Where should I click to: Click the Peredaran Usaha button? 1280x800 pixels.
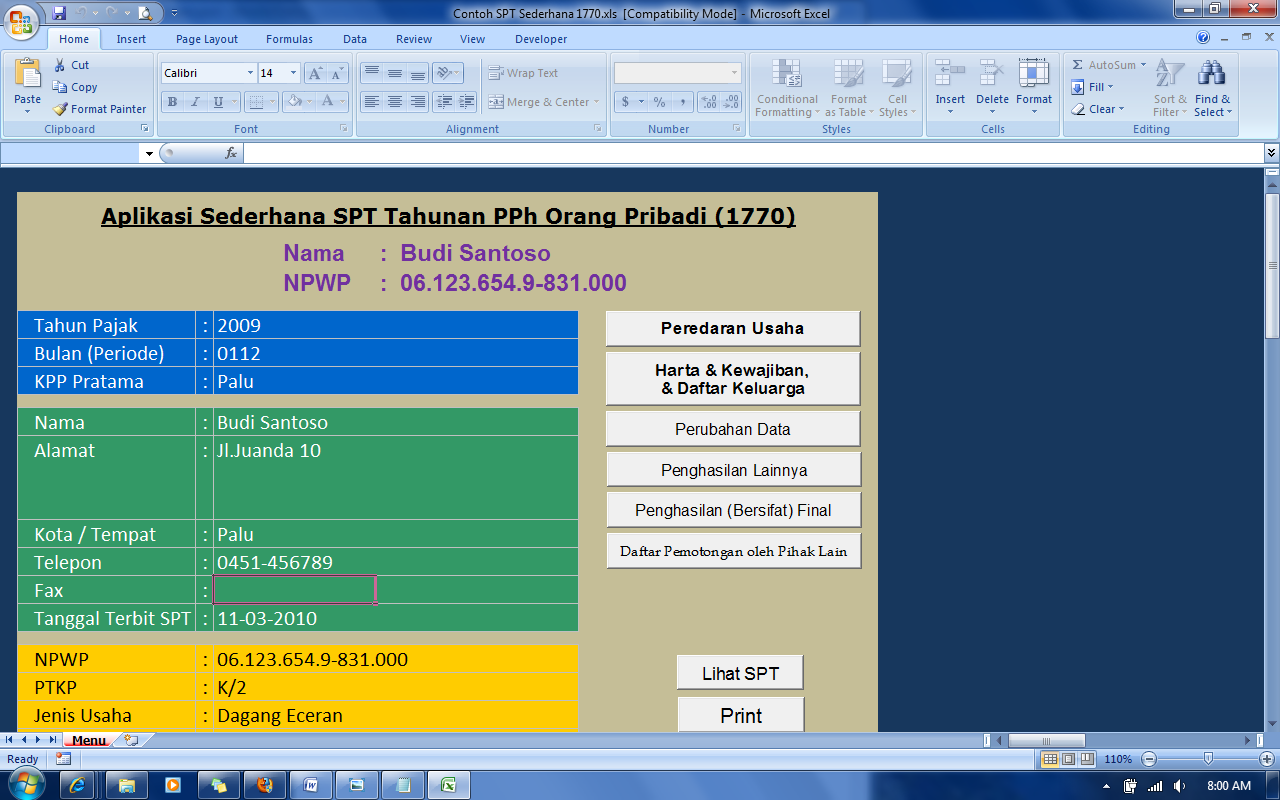pos(732,327)
